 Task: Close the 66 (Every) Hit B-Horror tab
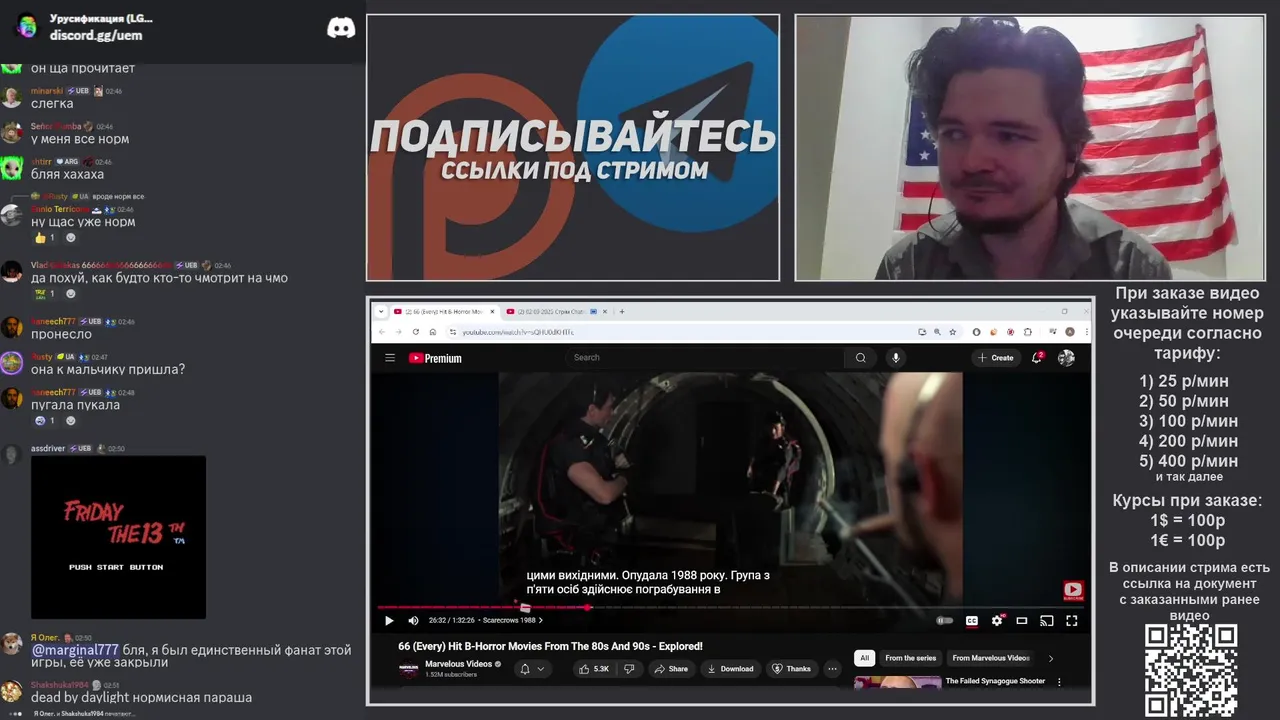click(x=492, y=311)
